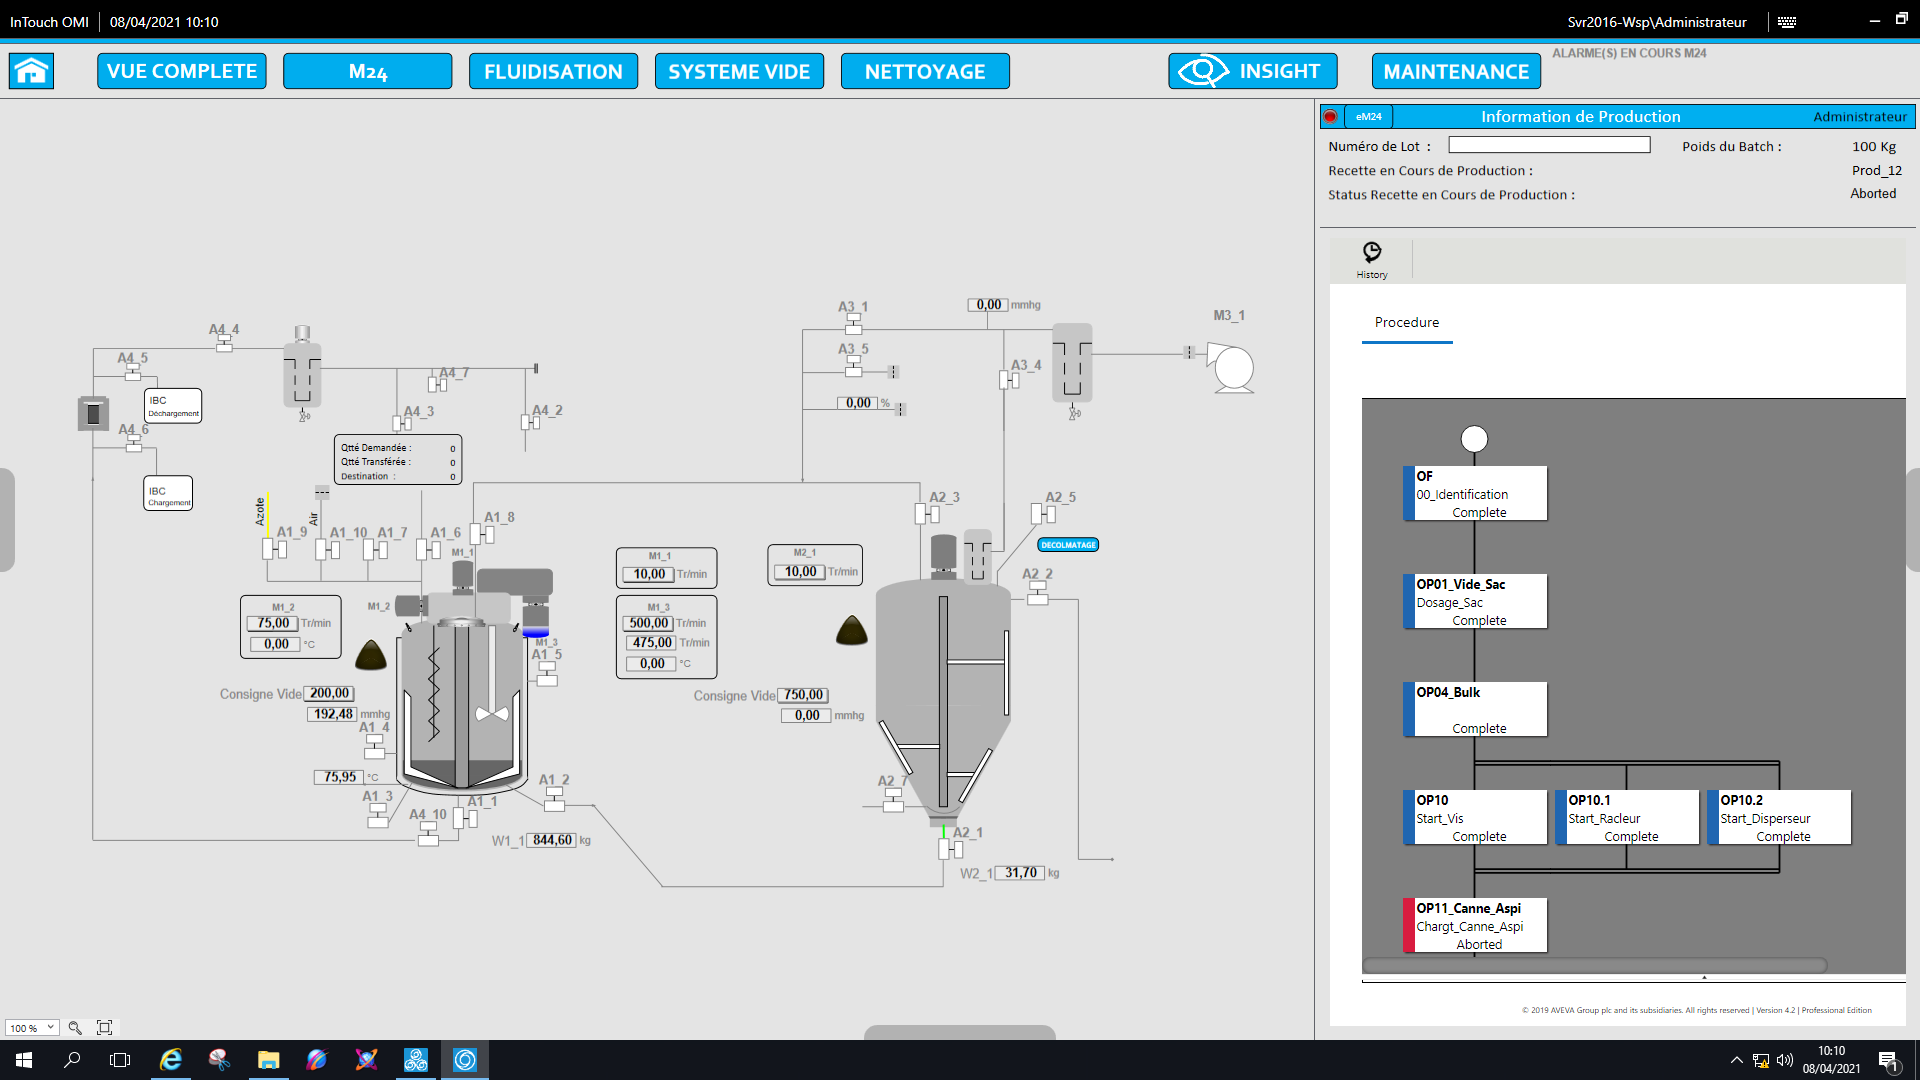Click the DECOLMATAGE button
This screenshot has width=1920, height=1080.
pyautogui.click(x=1068, y=545)
